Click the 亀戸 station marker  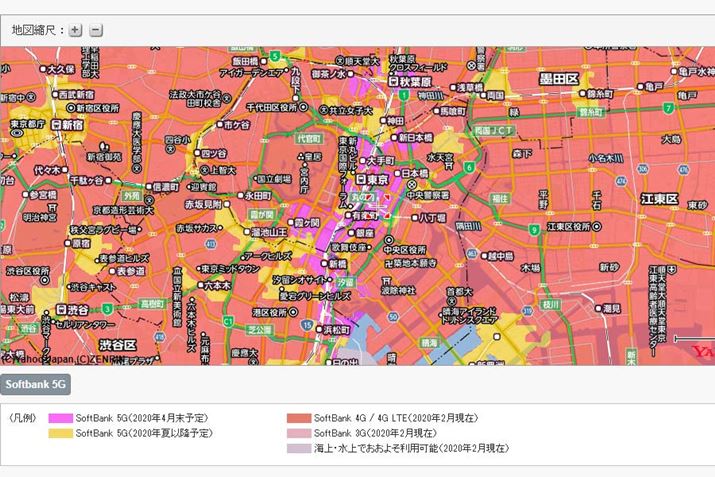pyautogui.click(x=640, y=86)
